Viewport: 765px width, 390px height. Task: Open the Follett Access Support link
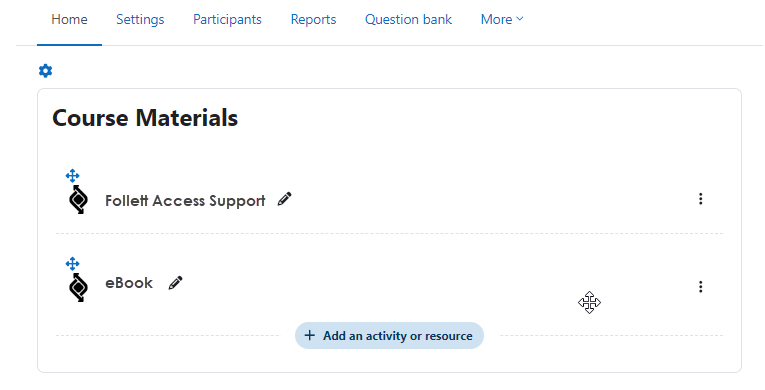click(x=185, y=201)
